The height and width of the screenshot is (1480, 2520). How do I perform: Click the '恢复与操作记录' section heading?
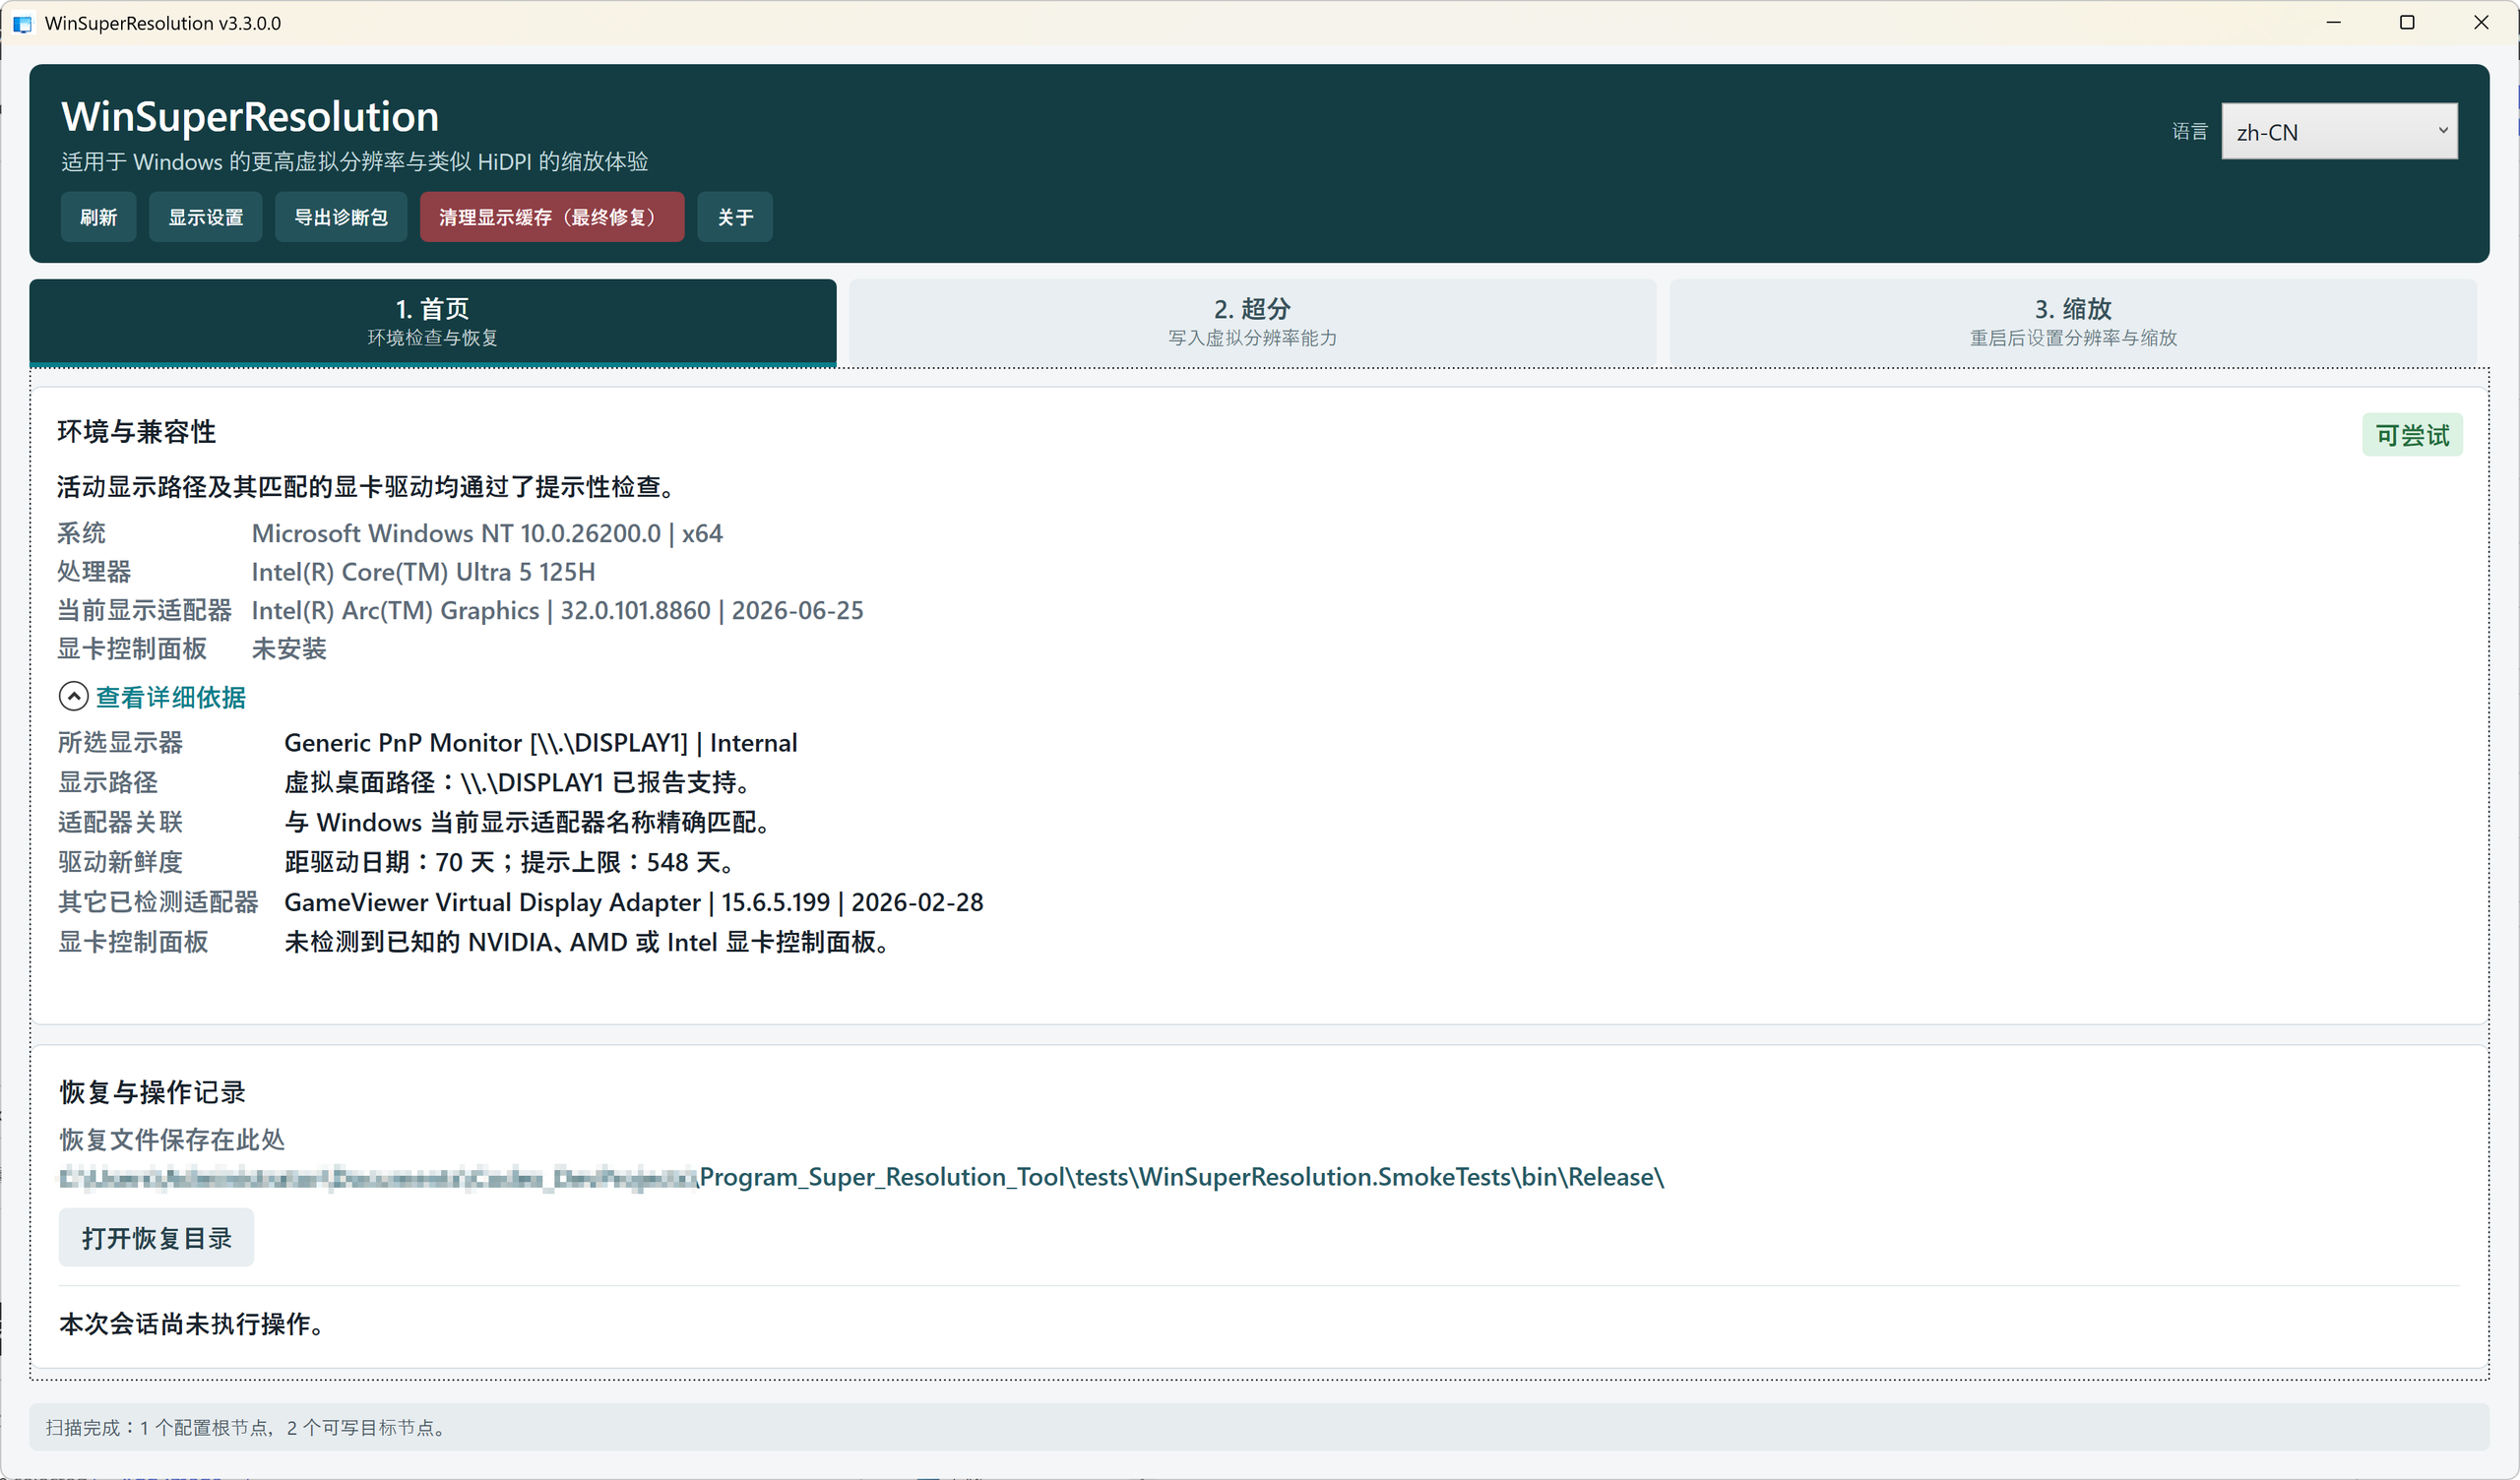click(153, 1092)
